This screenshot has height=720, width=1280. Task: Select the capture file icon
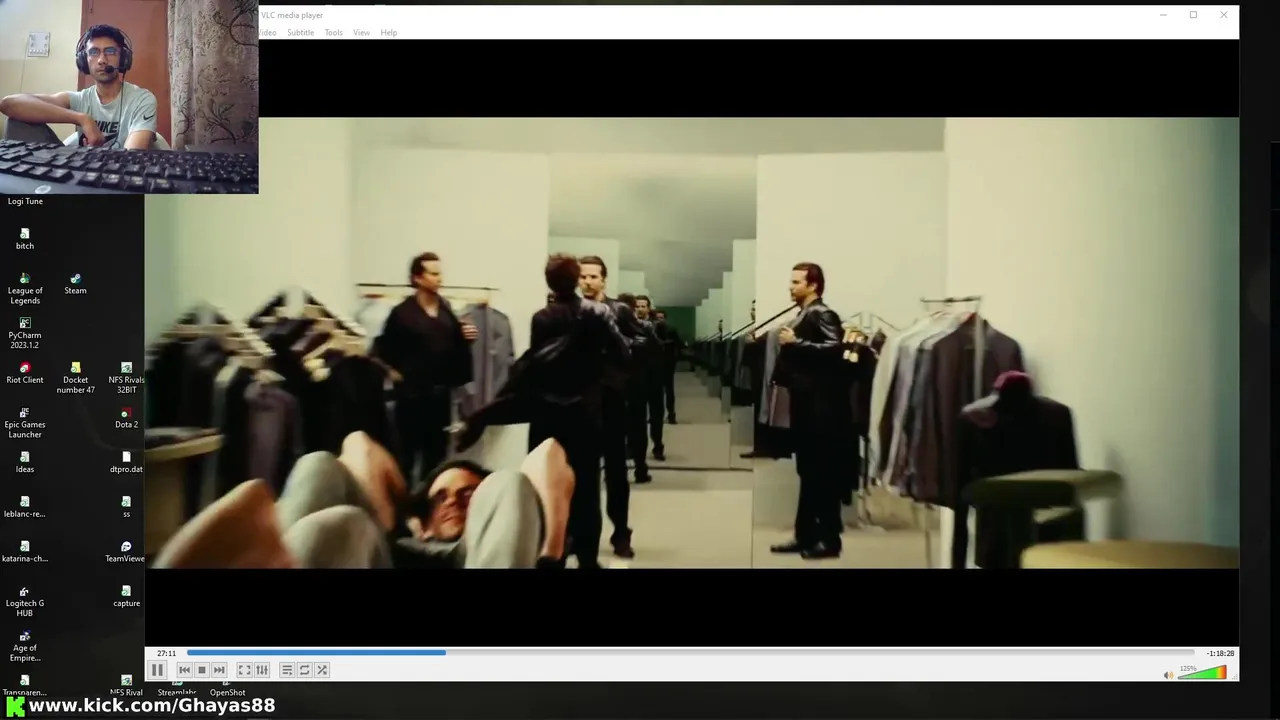pyautogui.click(x=126, y=596)
